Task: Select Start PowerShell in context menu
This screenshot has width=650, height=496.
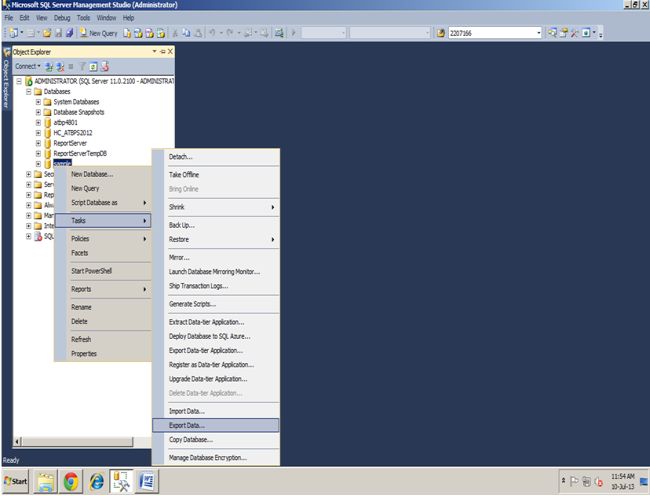Action: pos(103,271)
